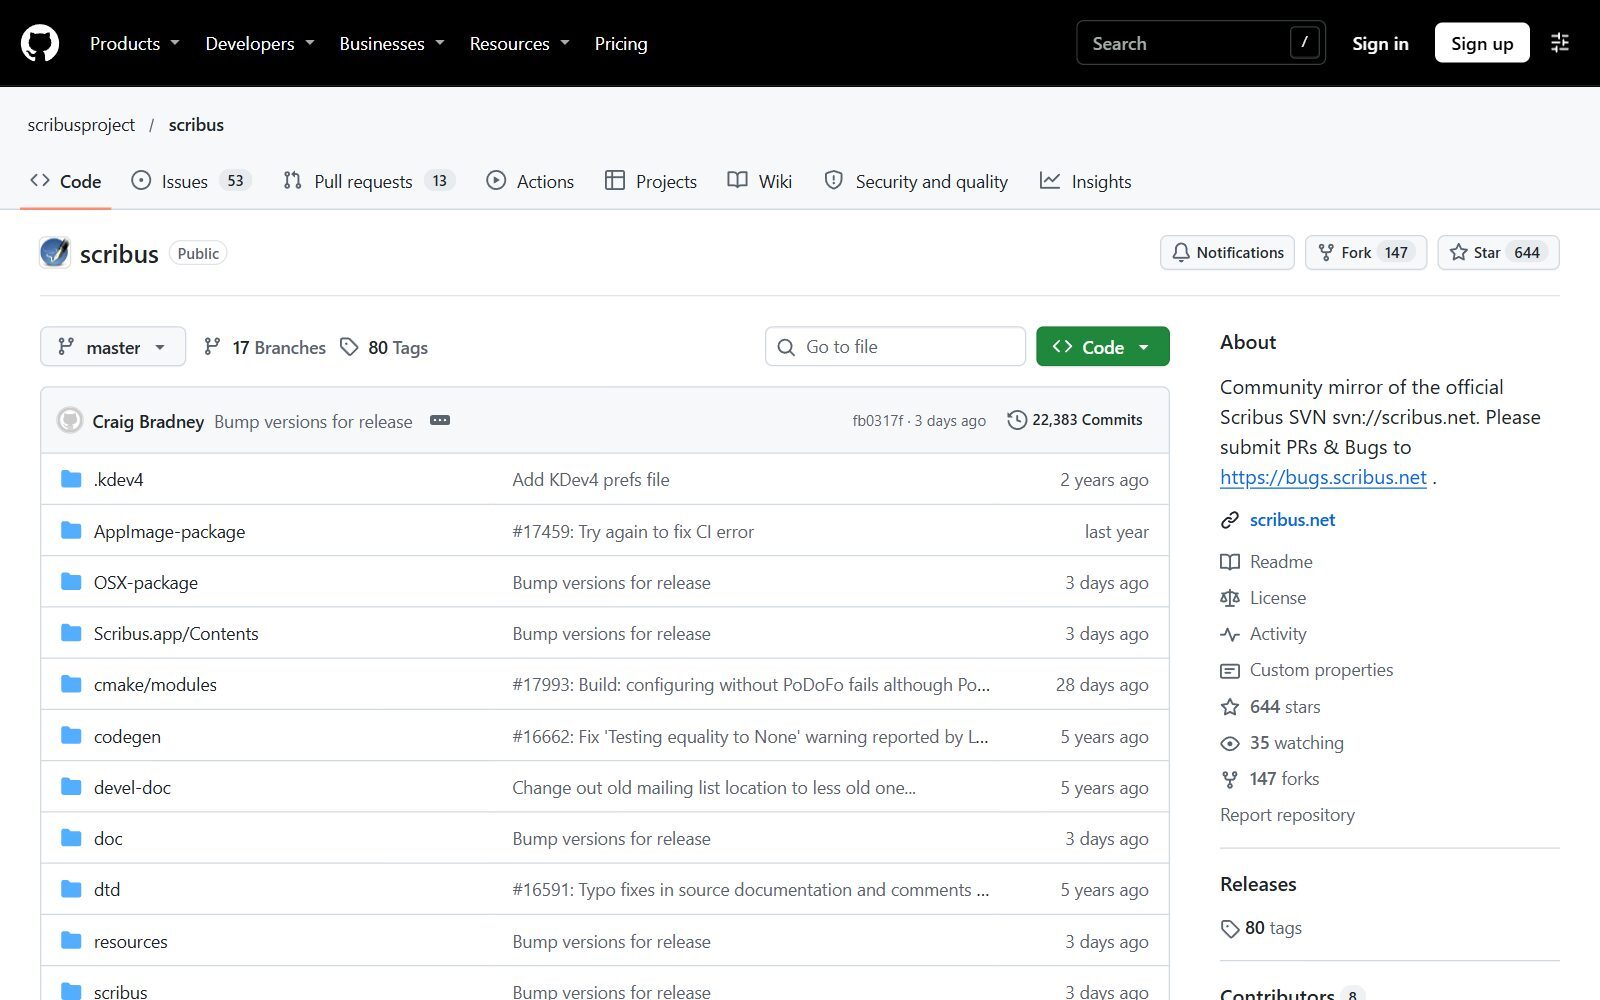Expand the Businesses dropdown
Screen dimensions: 1600x1000
click(x=392, y=43)
